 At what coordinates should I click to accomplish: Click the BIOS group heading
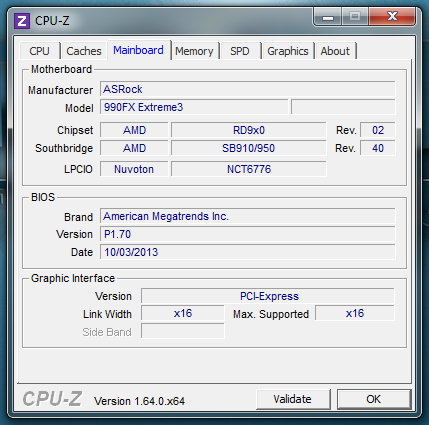(43, 197)
